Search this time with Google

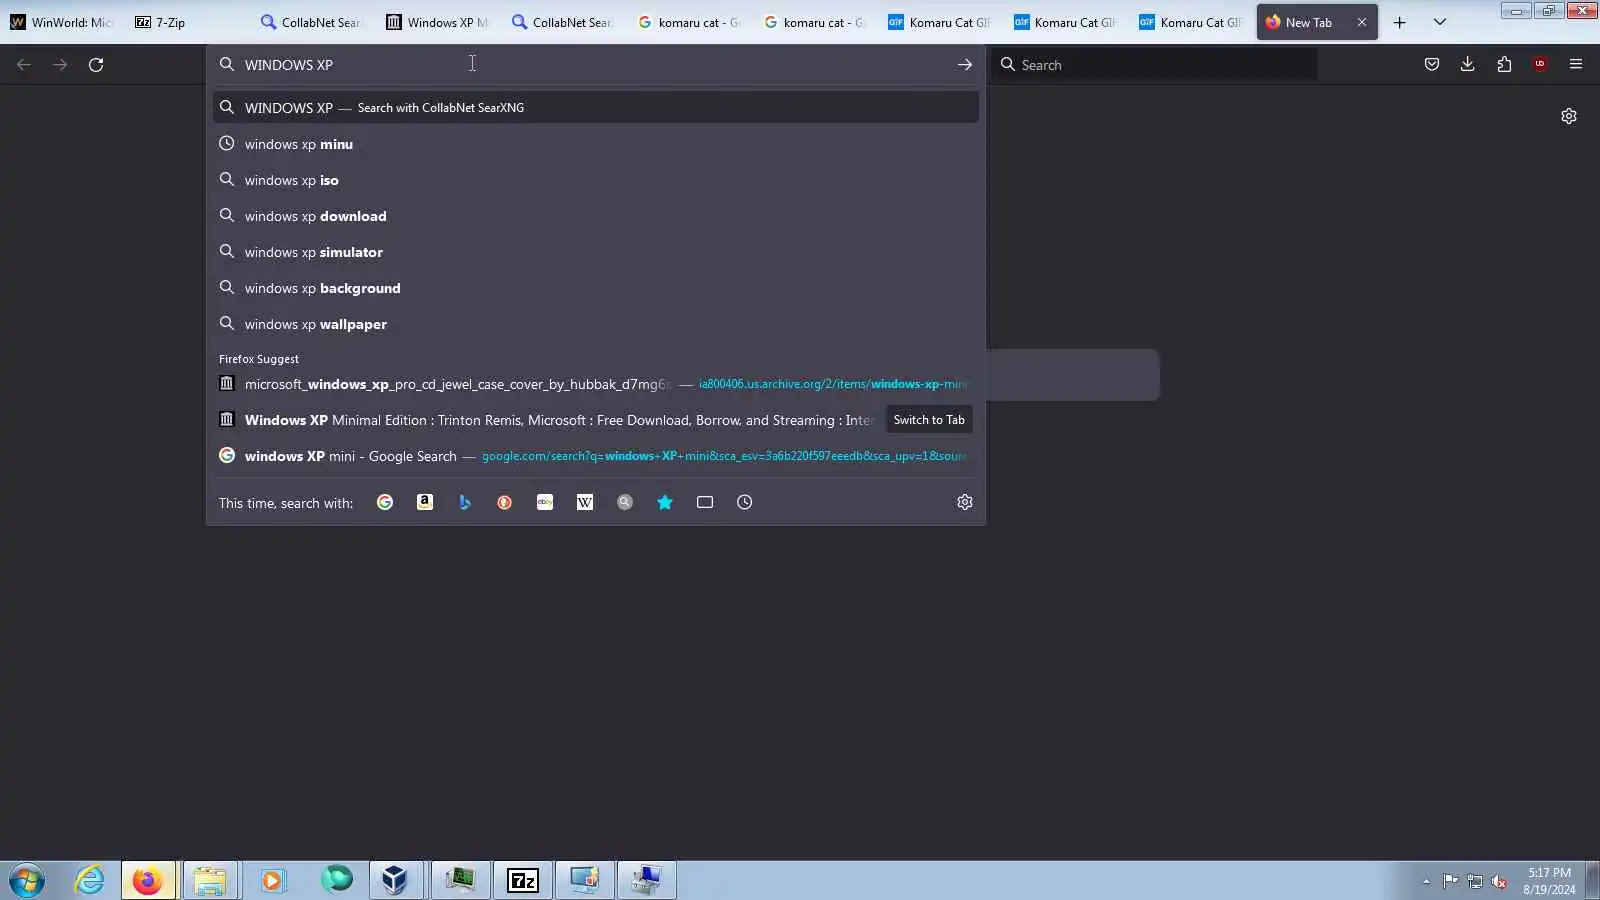pos(385,502)
